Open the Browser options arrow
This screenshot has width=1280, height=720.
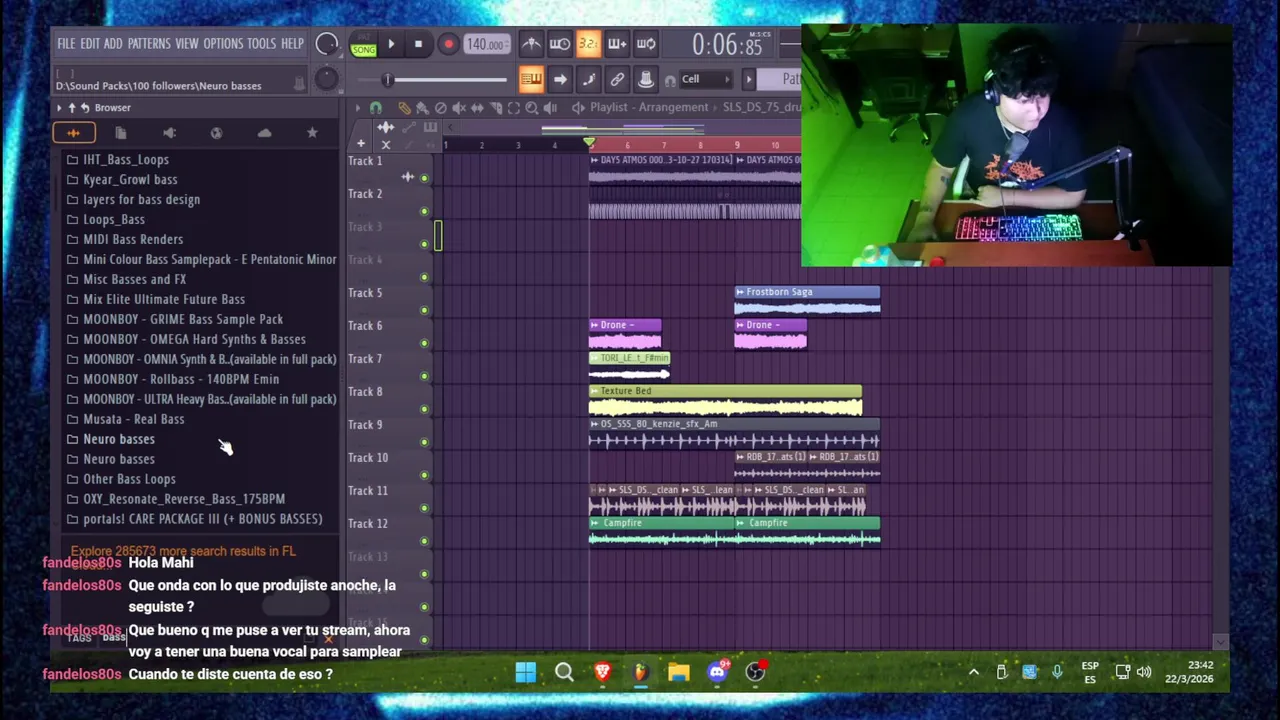(x=59, y=108)
